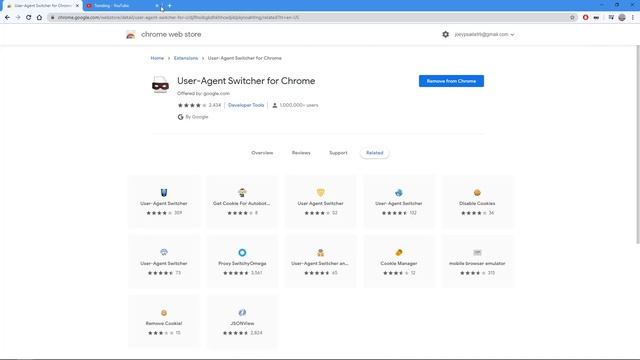Image resolution: width=640 pixels, height=360 pixels.
Task: Open Chrome Web Store settings gear
Action: click(445, 34)
